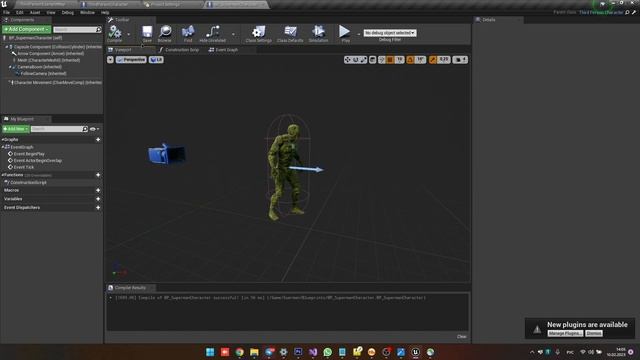Compile the blueprint with the Compile button
The image size is (640, 360).
point(115,33)
